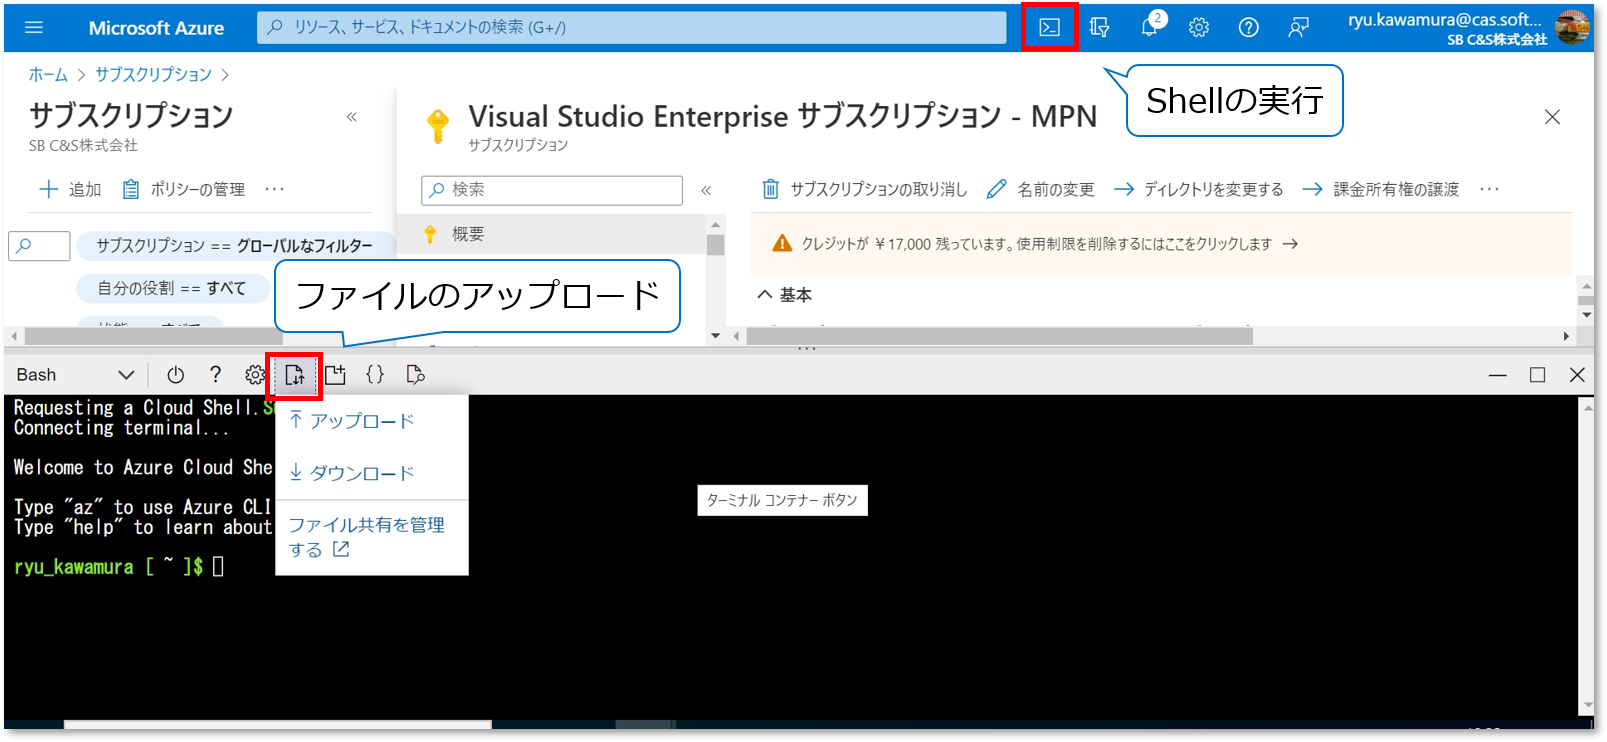Go to ホーム breadcrumb
The height and width of the screenshot is (742, 1607).
click(48, 75)
